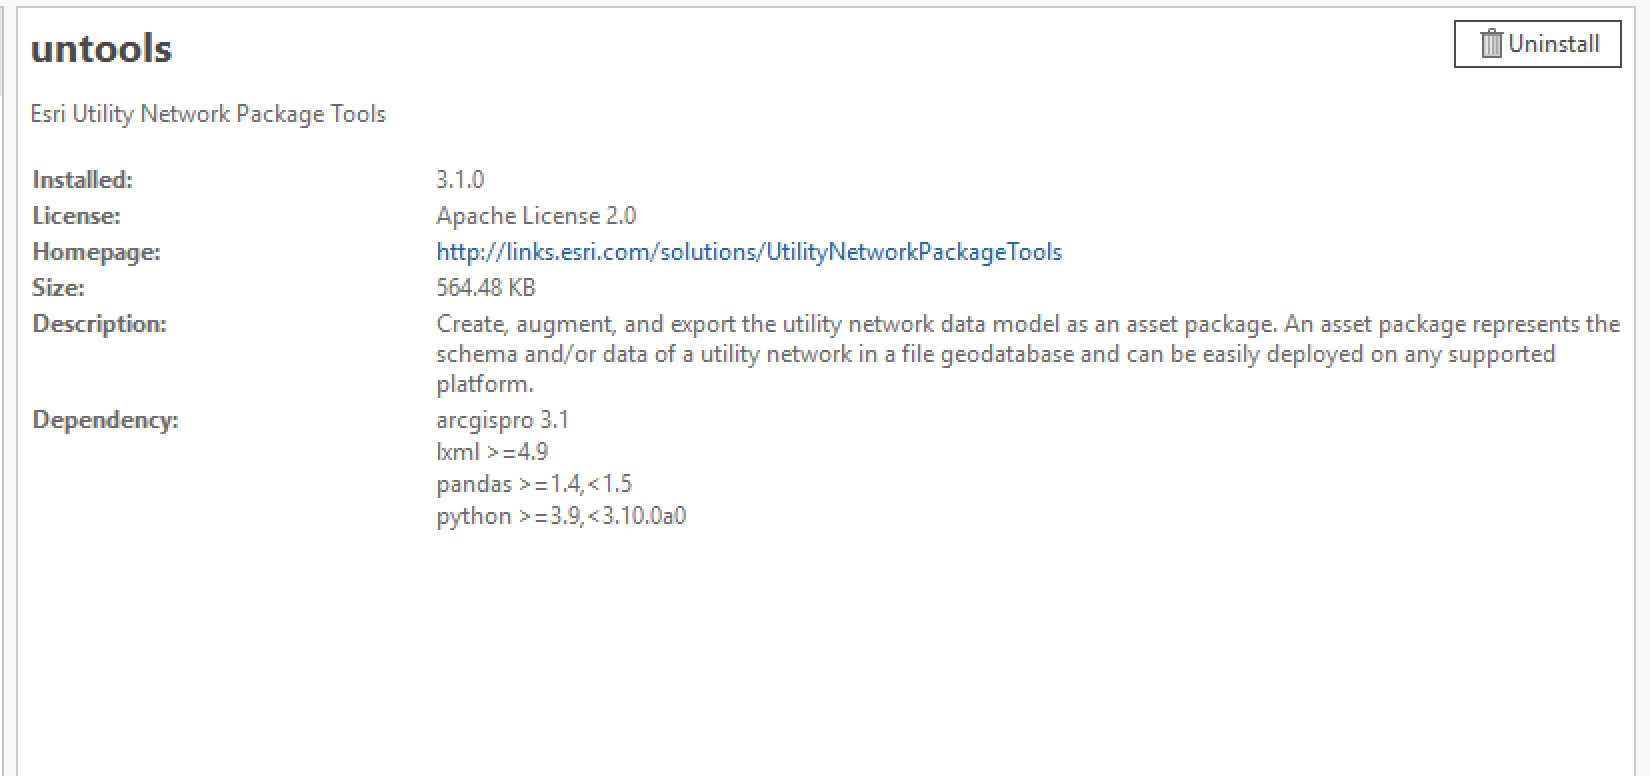Screen dimensions: 1650x776
Task: Uninstall the untools package
Action: click(1537, 43)
